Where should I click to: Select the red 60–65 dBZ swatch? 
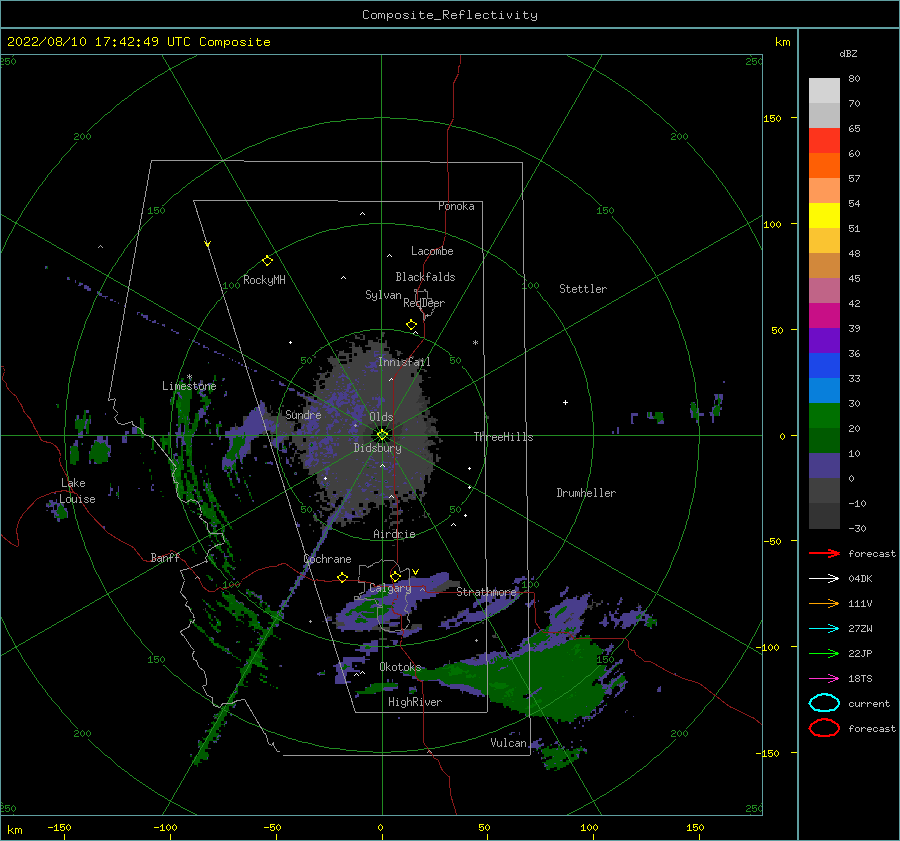tap(824, 141)
